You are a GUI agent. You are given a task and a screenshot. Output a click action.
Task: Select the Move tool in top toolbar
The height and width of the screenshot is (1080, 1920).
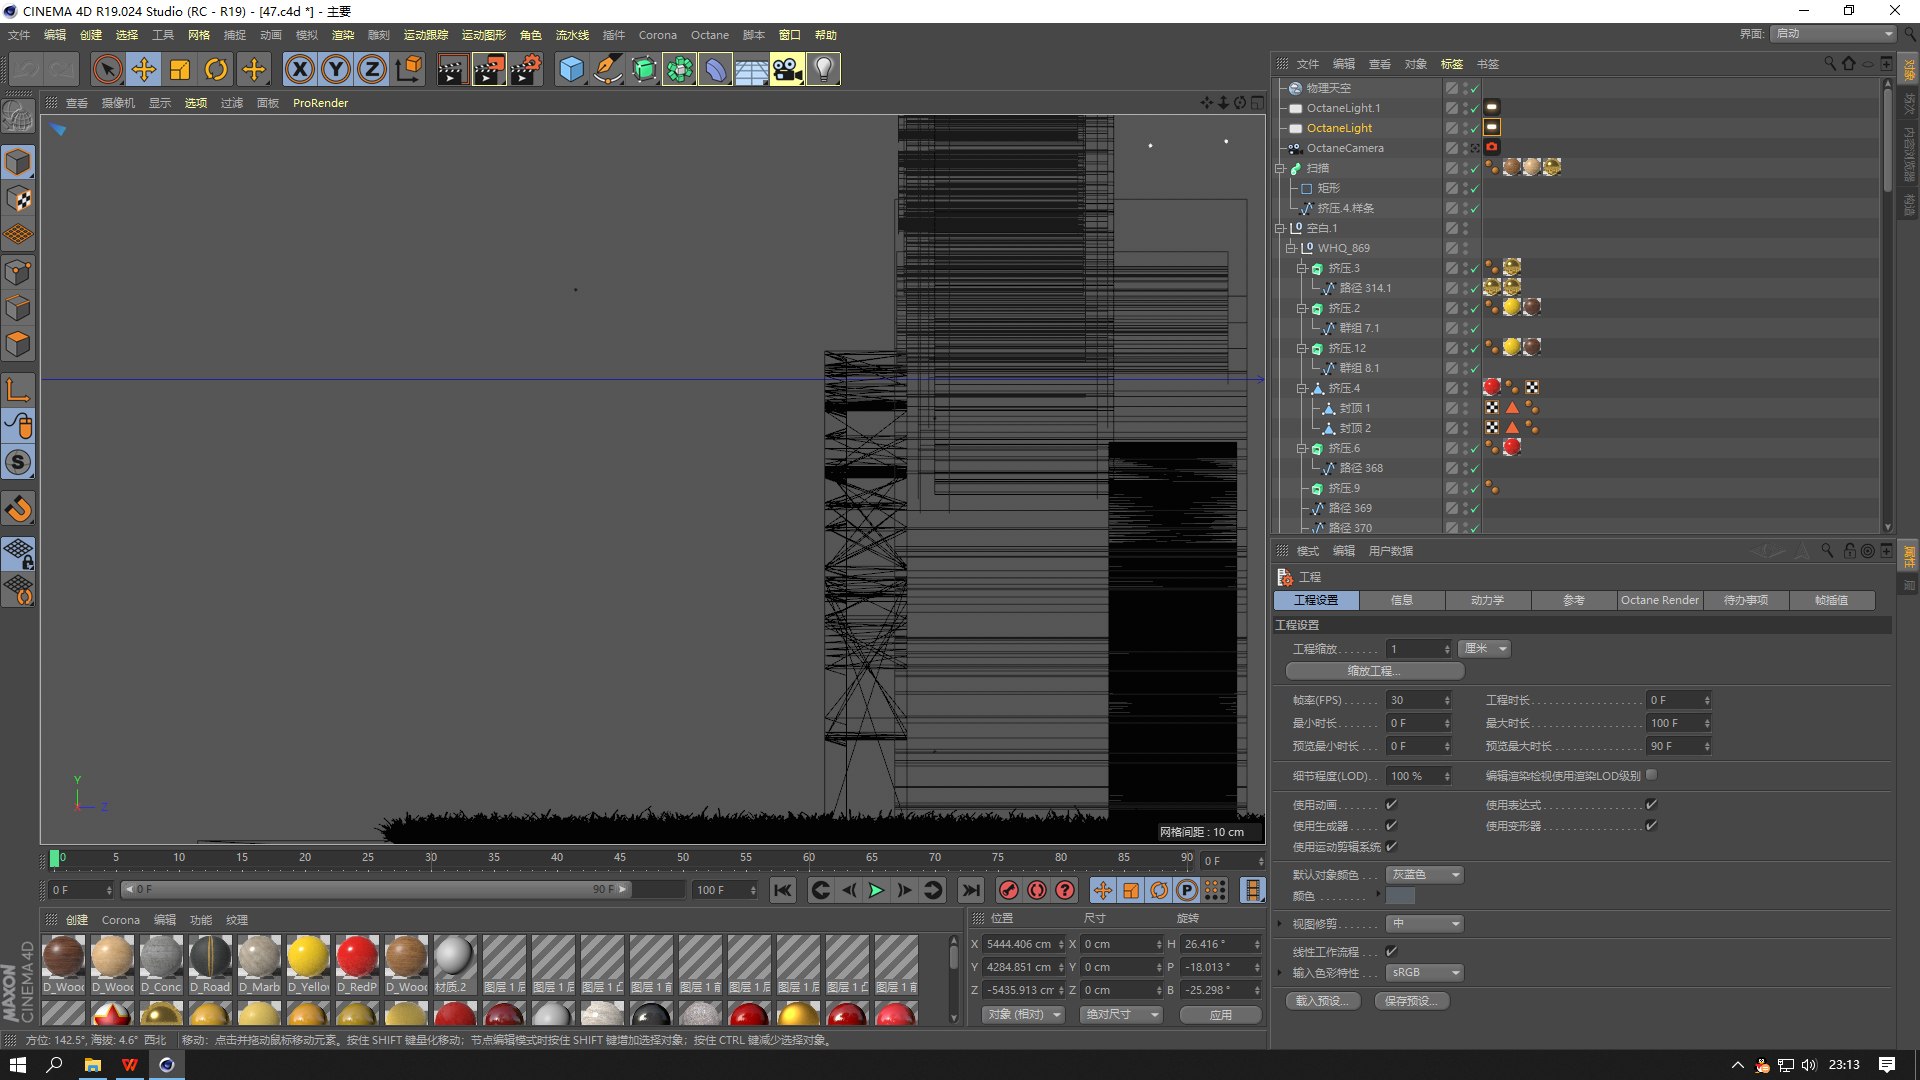144,69
